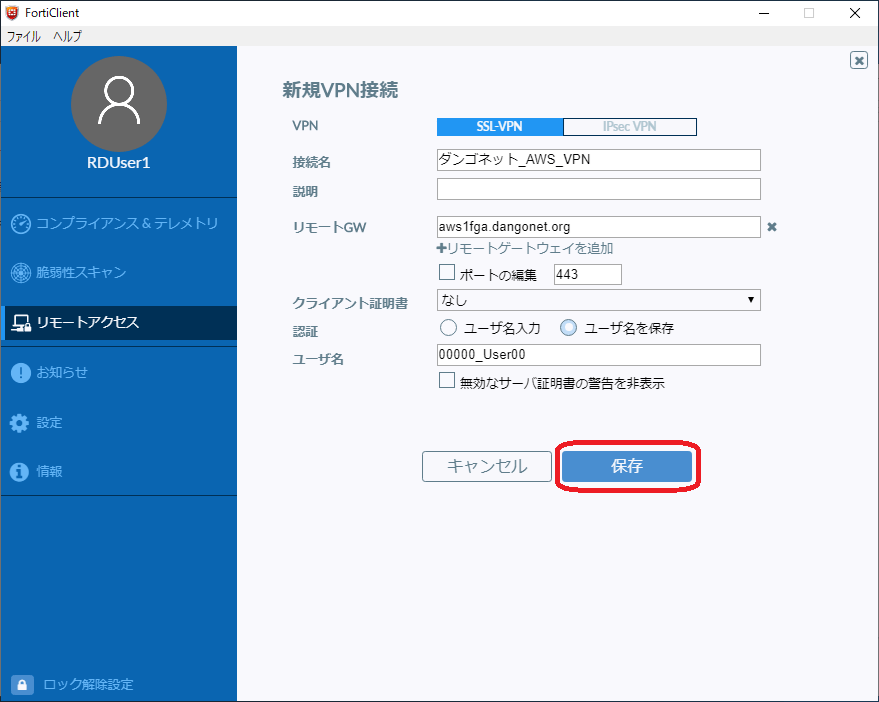The width and height of the screenshot is (879, 702).
Task: Open the ヘルプ menu
Action: click(x=67, y=36)
